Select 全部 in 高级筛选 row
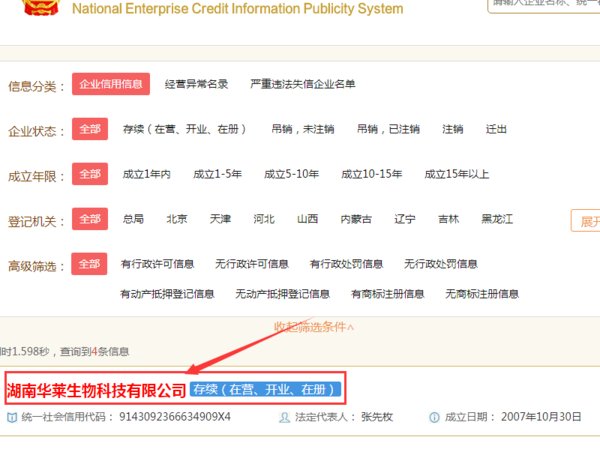The width and height of the screenshot is (600, 449). coord(90,264)
